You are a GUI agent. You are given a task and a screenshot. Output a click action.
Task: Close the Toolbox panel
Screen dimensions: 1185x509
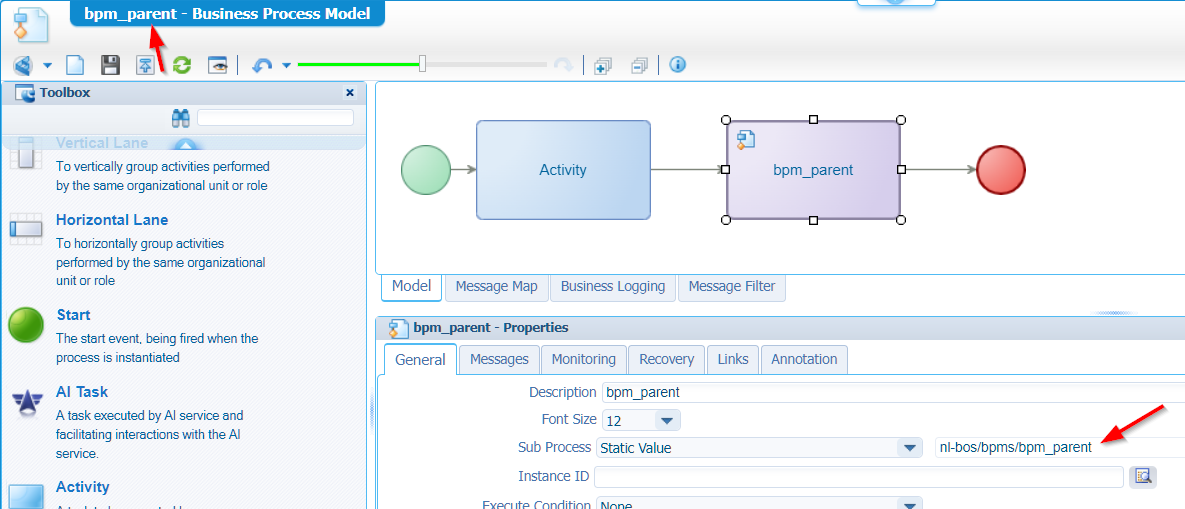pos(350,92)
